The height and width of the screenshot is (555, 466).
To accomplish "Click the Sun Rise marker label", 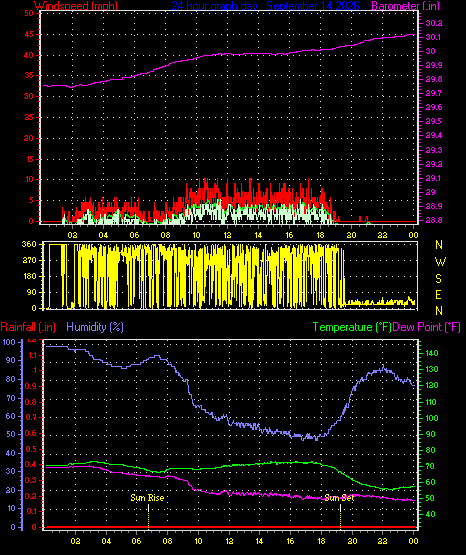I will pos(147,498).
